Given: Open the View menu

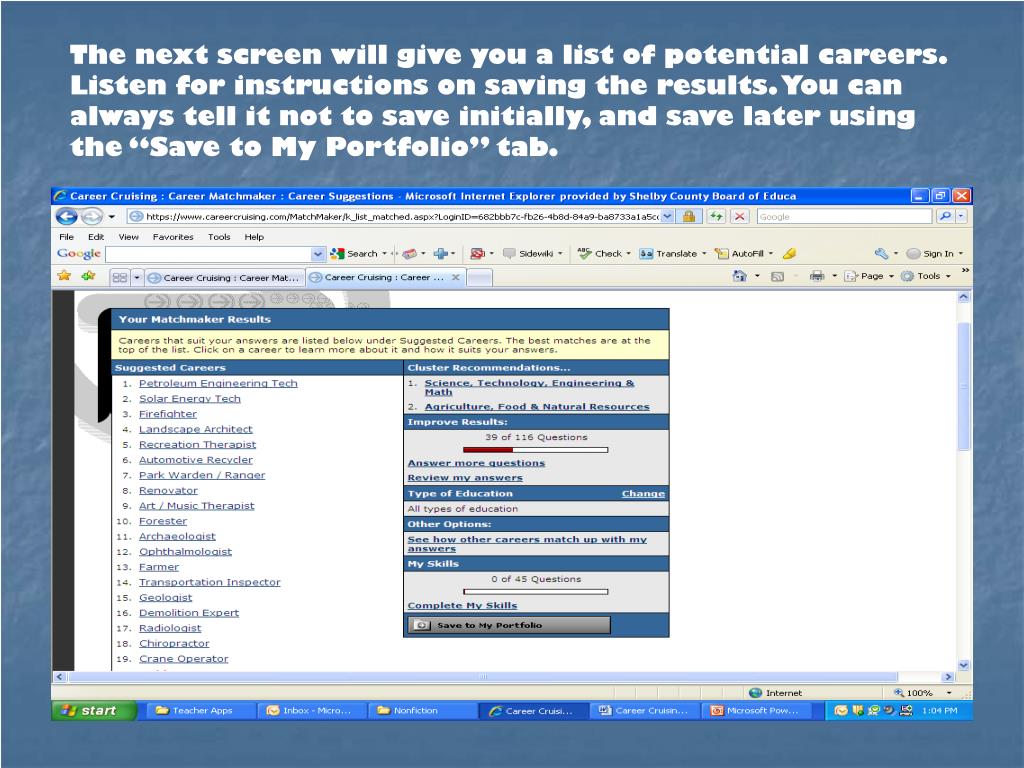Looking at the screenshot, I should point(129,237).
